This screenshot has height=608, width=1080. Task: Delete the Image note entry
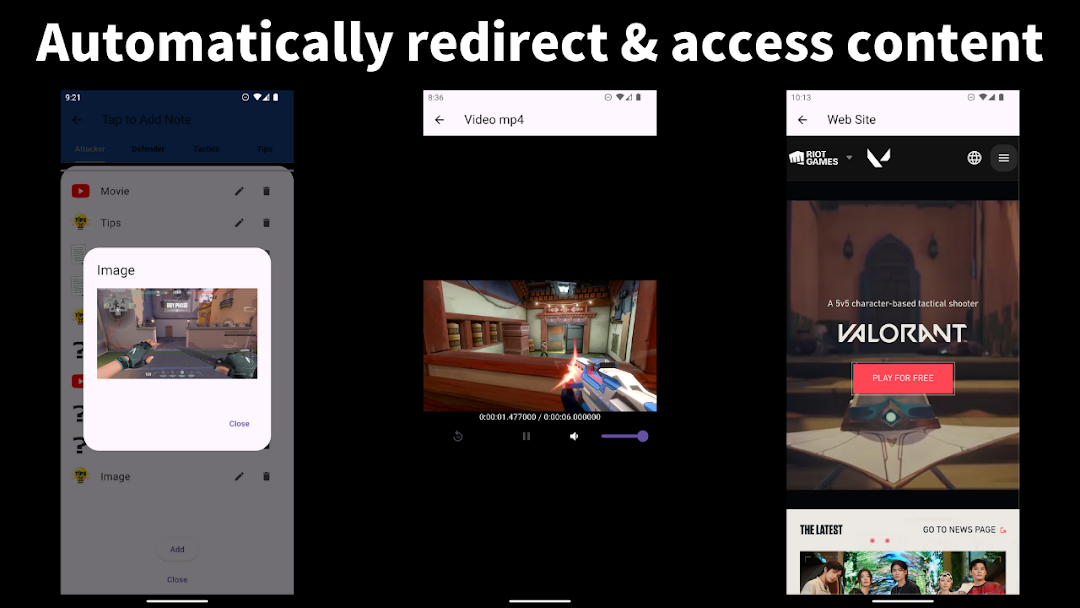(x=267, y=476)
